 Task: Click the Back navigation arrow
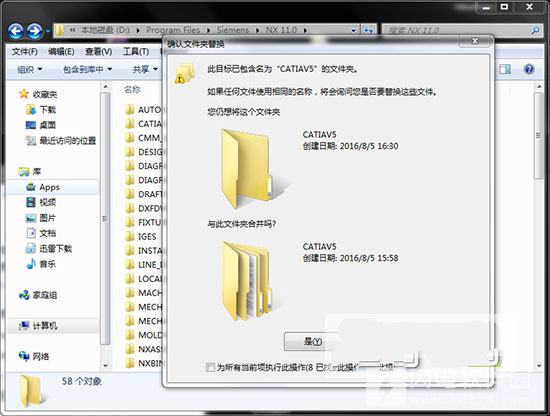pos(16,31)
